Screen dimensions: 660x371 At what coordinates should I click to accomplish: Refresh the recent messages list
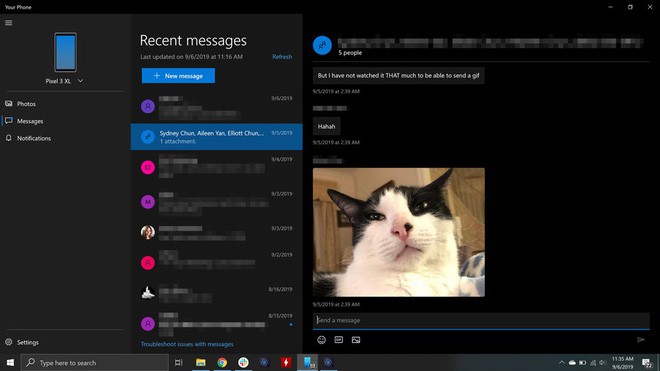(282, 56)
